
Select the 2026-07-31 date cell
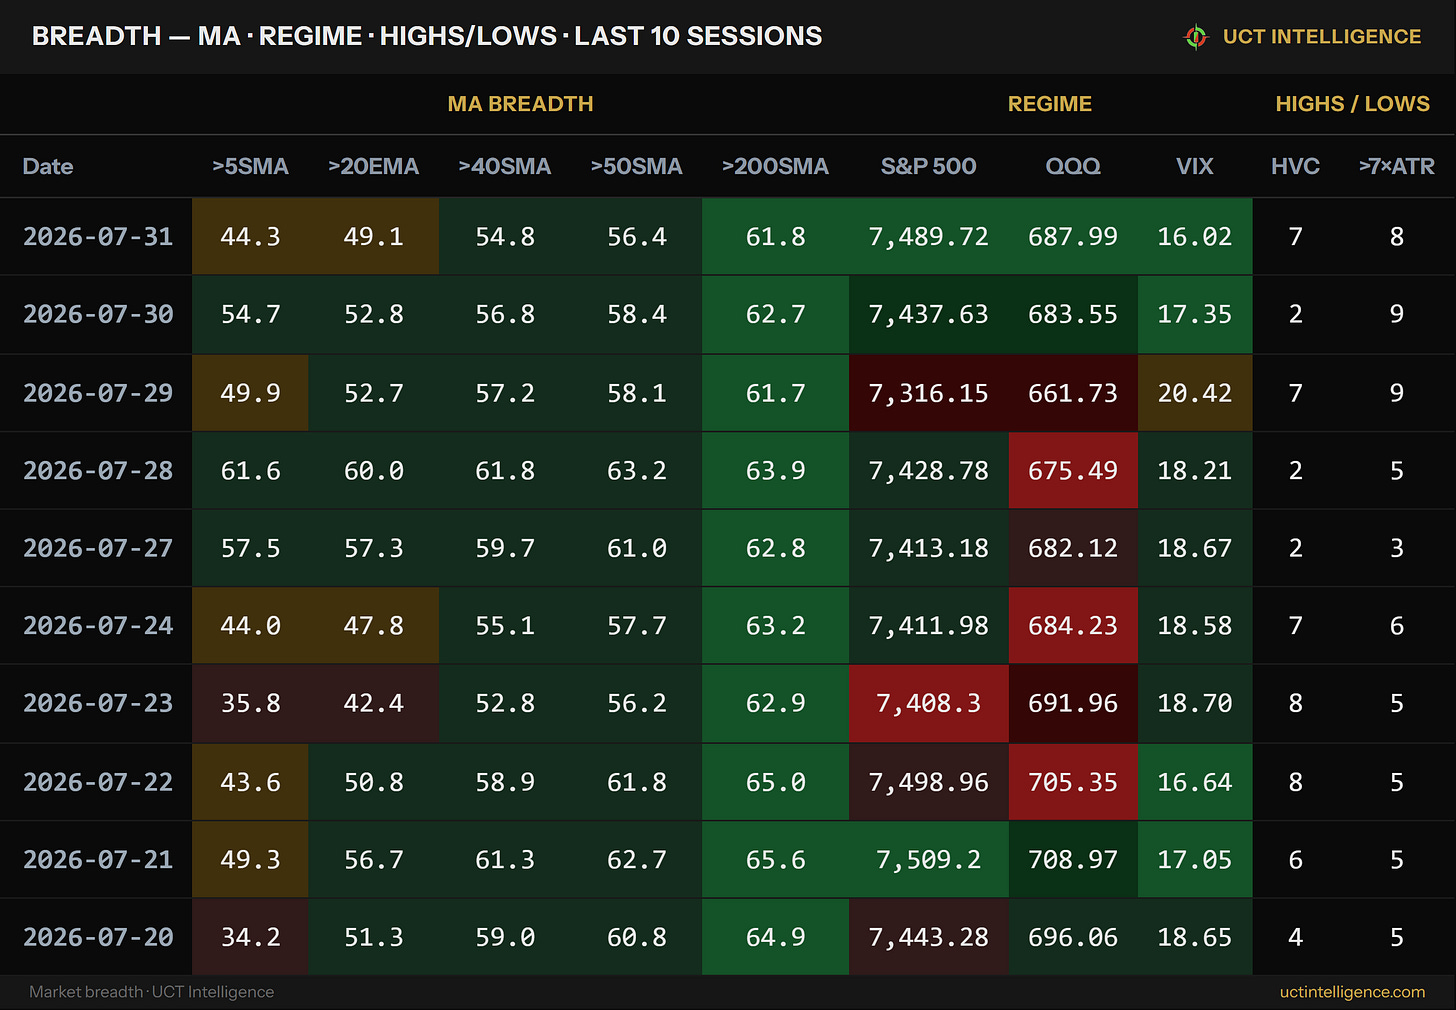click(x=98, y=237)
